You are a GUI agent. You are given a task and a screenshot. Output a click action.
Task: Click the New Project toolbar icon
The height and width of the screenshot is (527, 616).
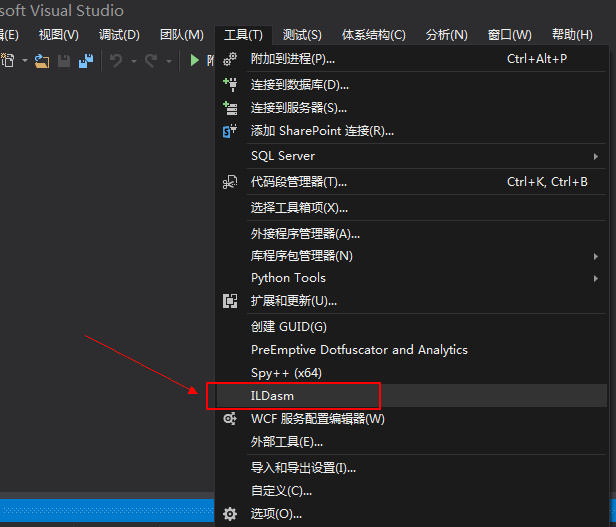(7, 61)
